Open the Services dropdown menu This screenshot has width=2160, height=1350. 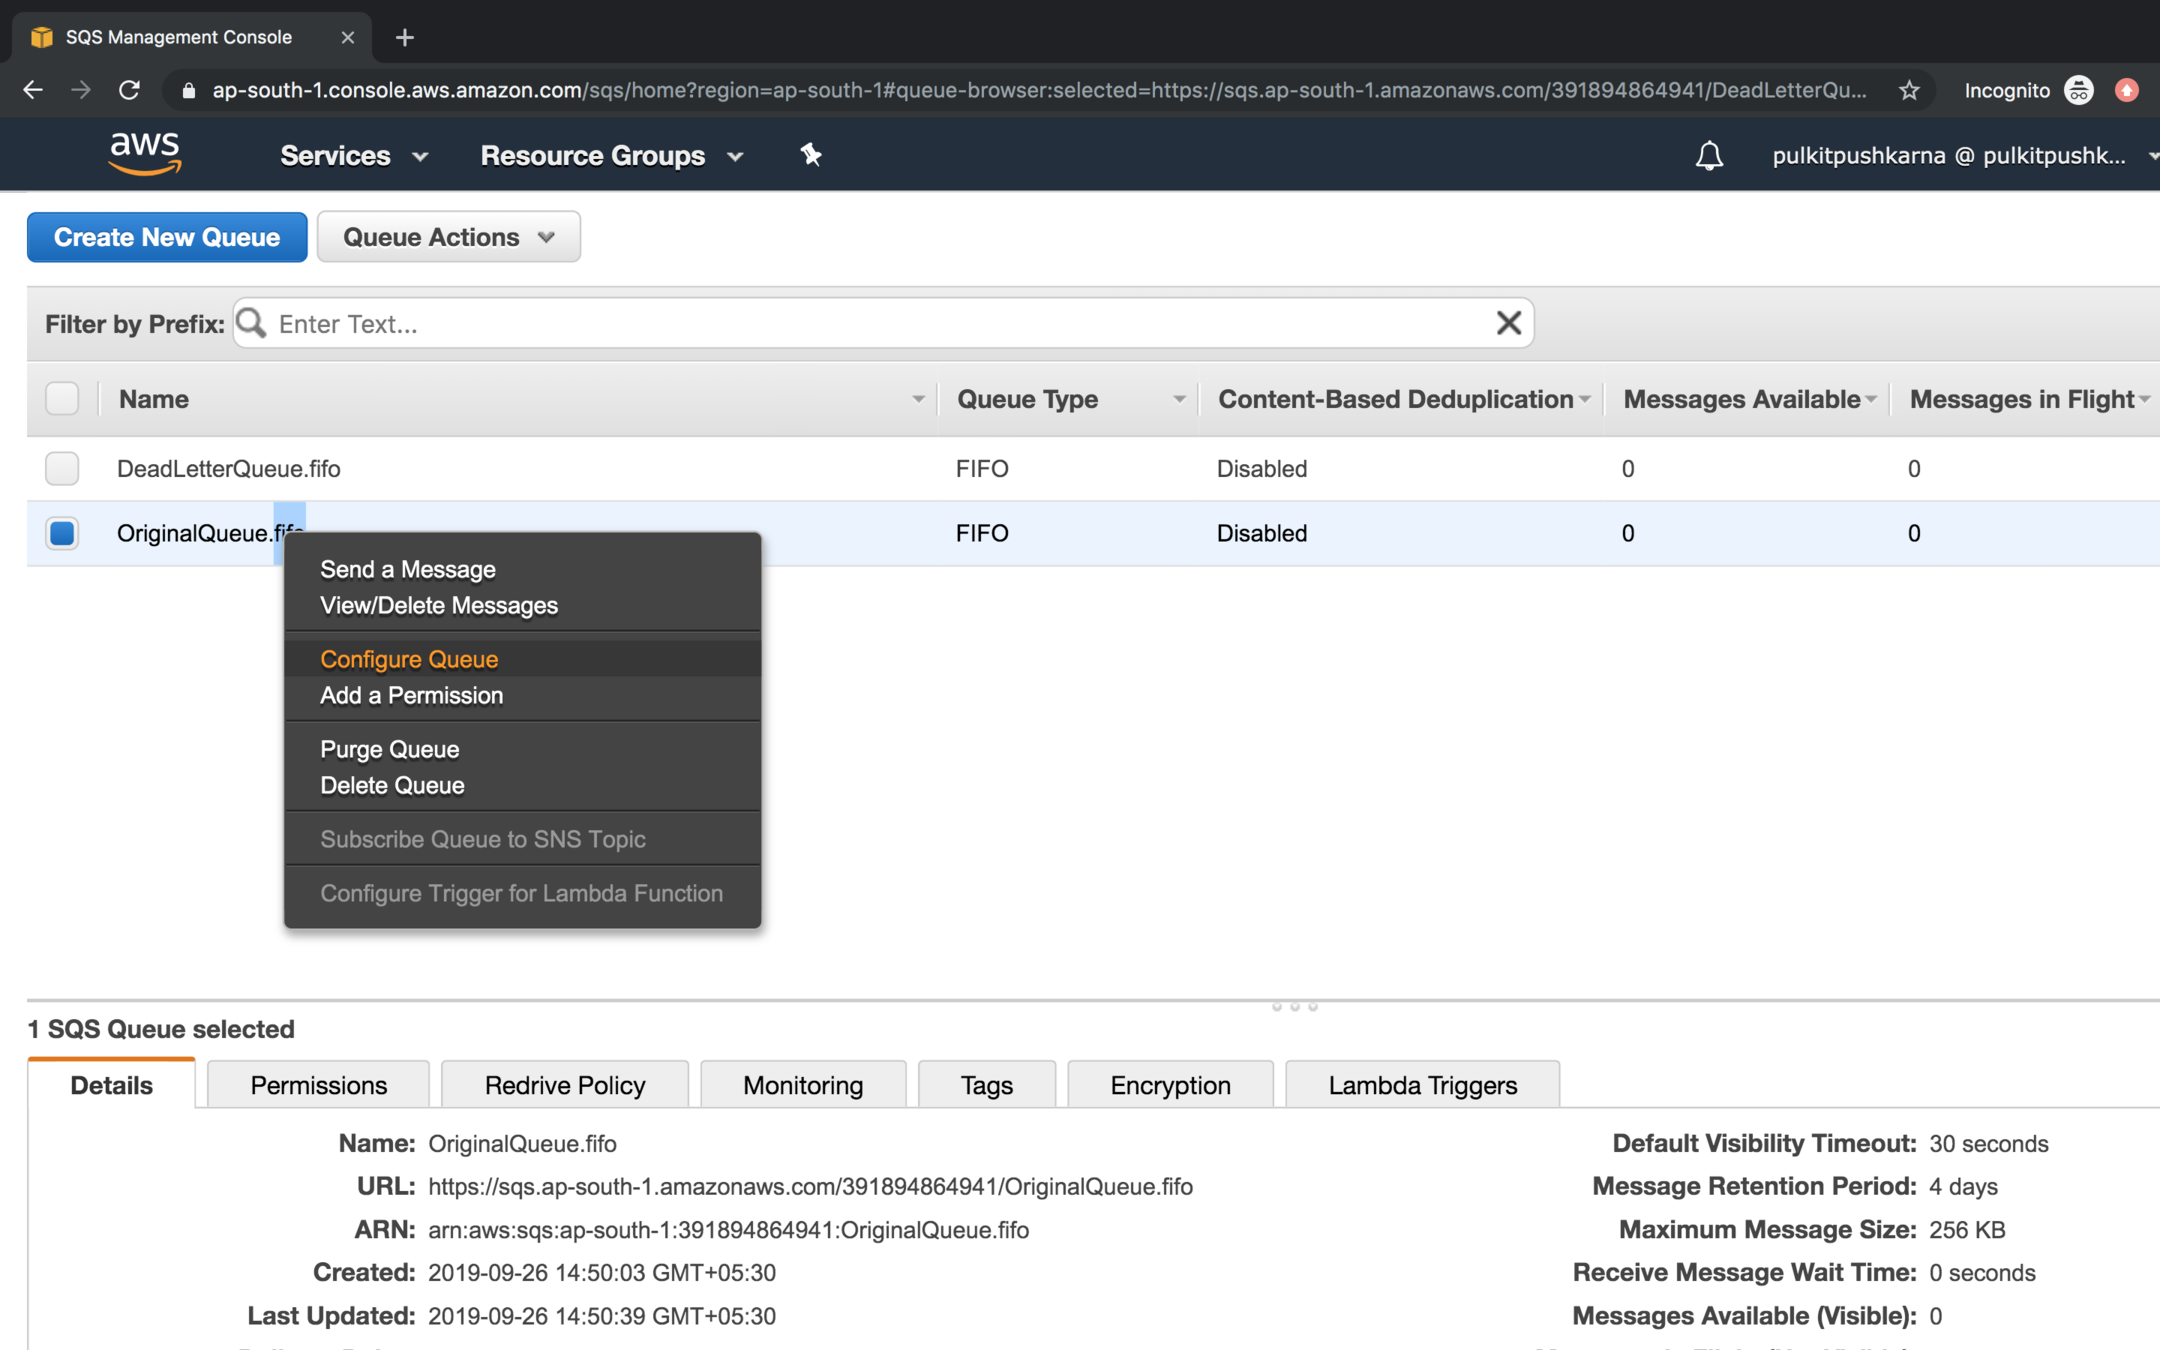353,156
